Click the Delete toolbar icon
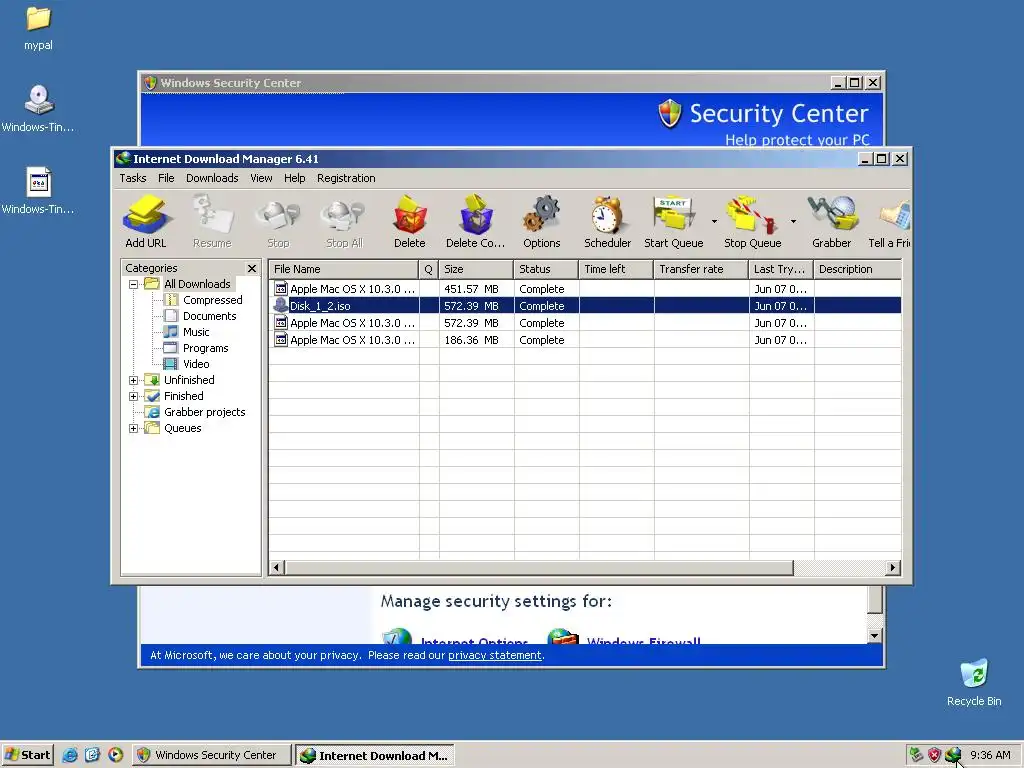The image size is (1024, 768). pos(409,221)
